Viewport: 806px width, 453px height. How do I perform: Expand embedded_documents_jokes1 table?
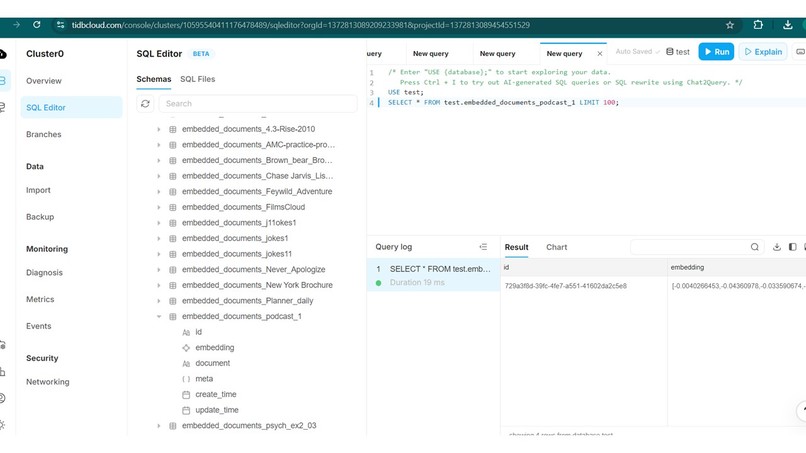click(x=159, y=239)
